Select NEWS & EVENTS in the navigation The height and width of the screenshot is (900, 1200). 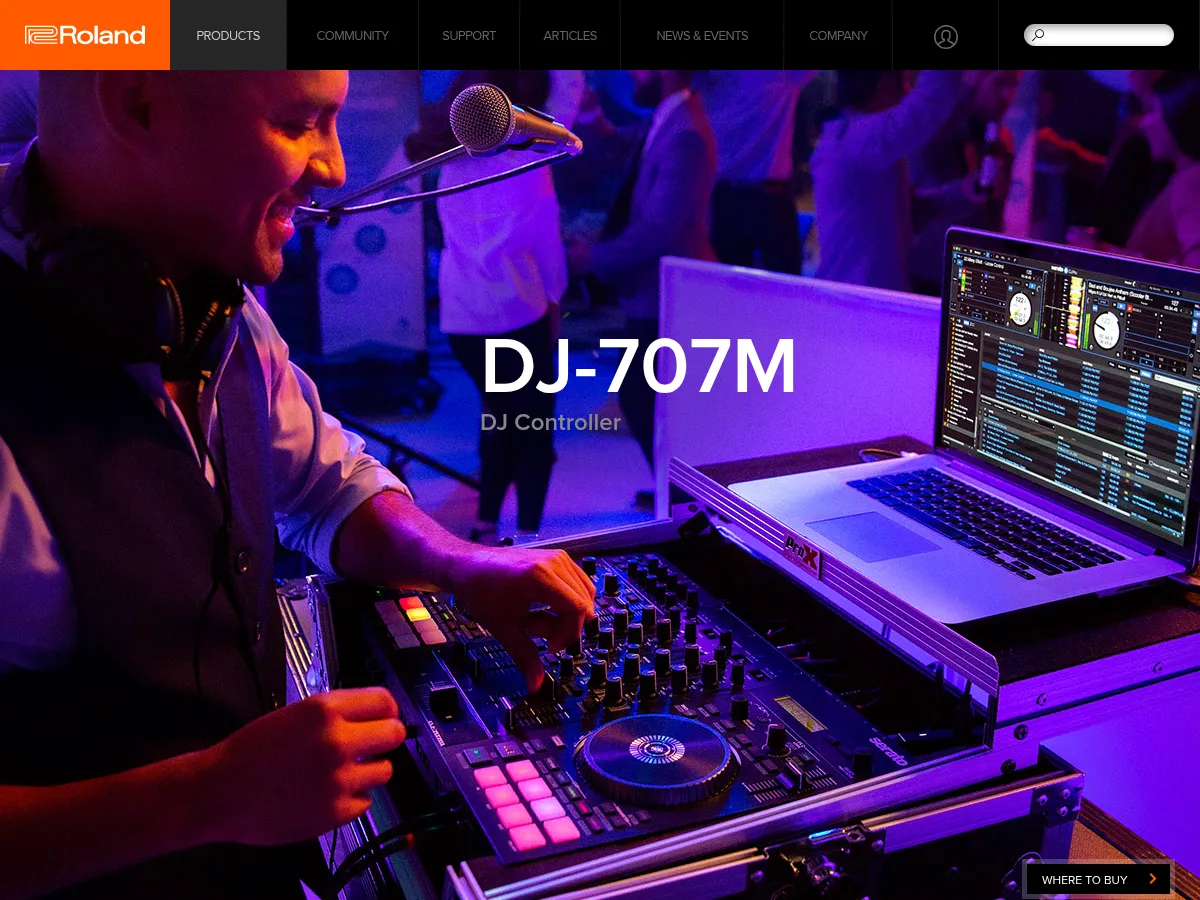point(702,35)
